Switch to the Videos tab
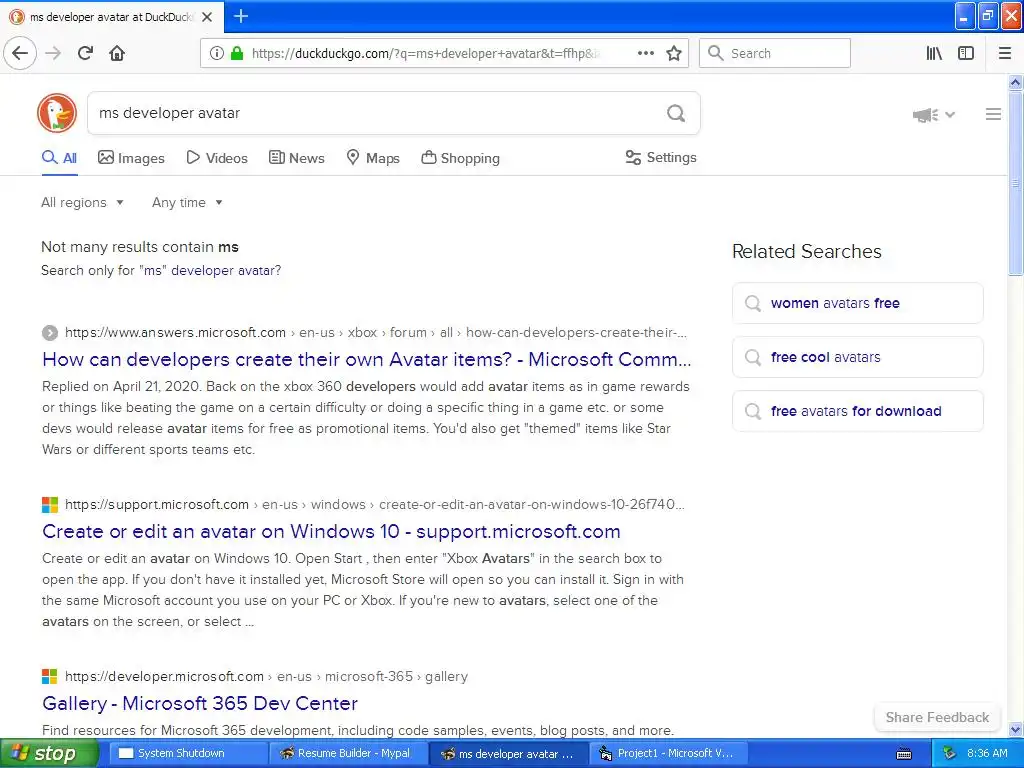The height and width of the screenshot is (768, 1024). click(217, 158)
